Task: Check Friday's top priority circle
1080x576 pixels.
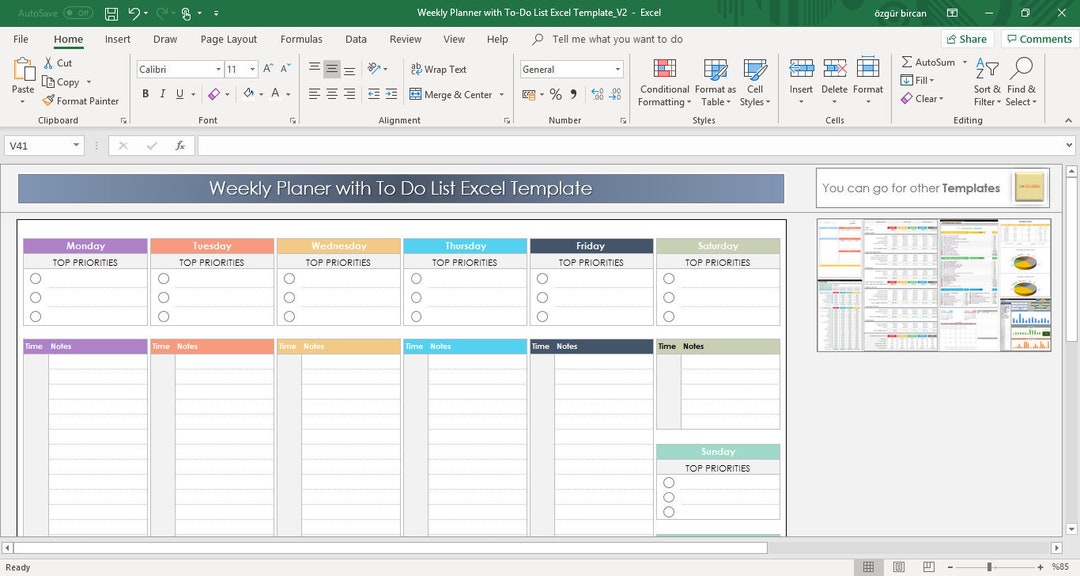Action: pyautogui.click(x=542, y=278)
